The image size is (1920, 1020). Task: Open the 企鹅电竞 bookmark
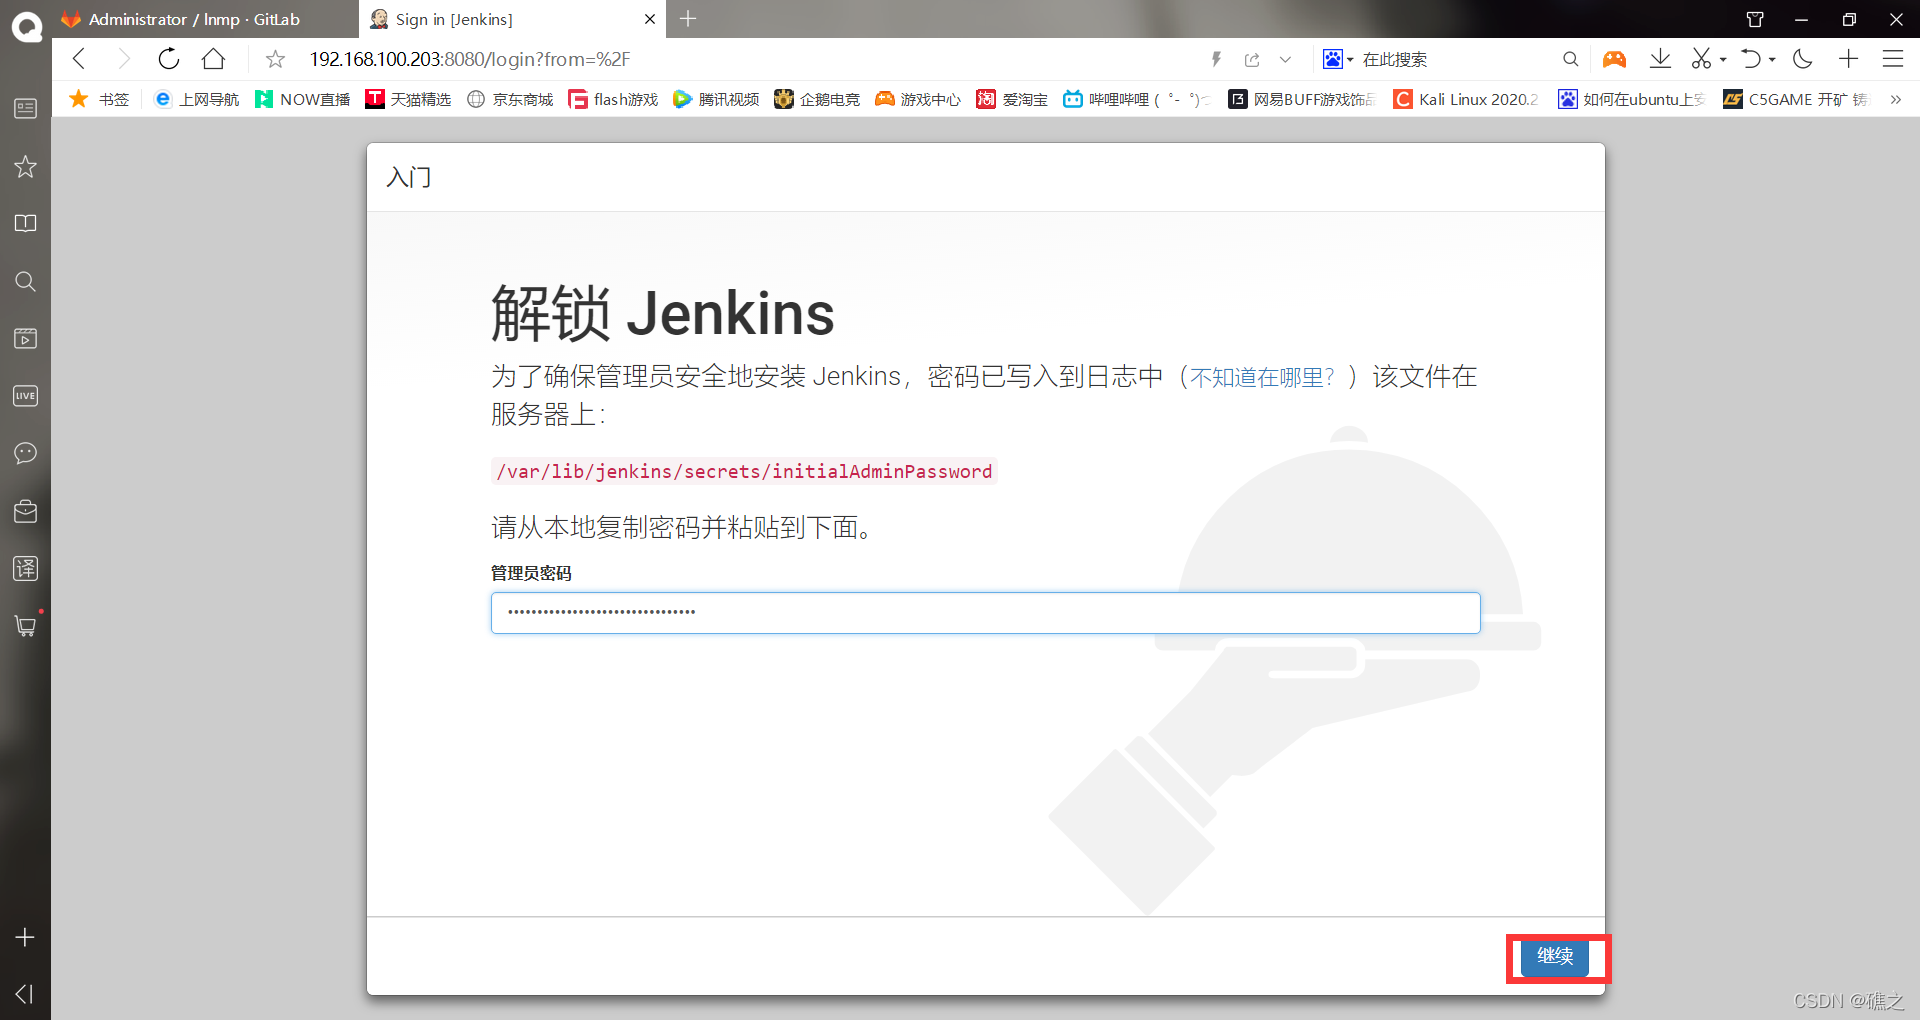[x=818, y=99]
